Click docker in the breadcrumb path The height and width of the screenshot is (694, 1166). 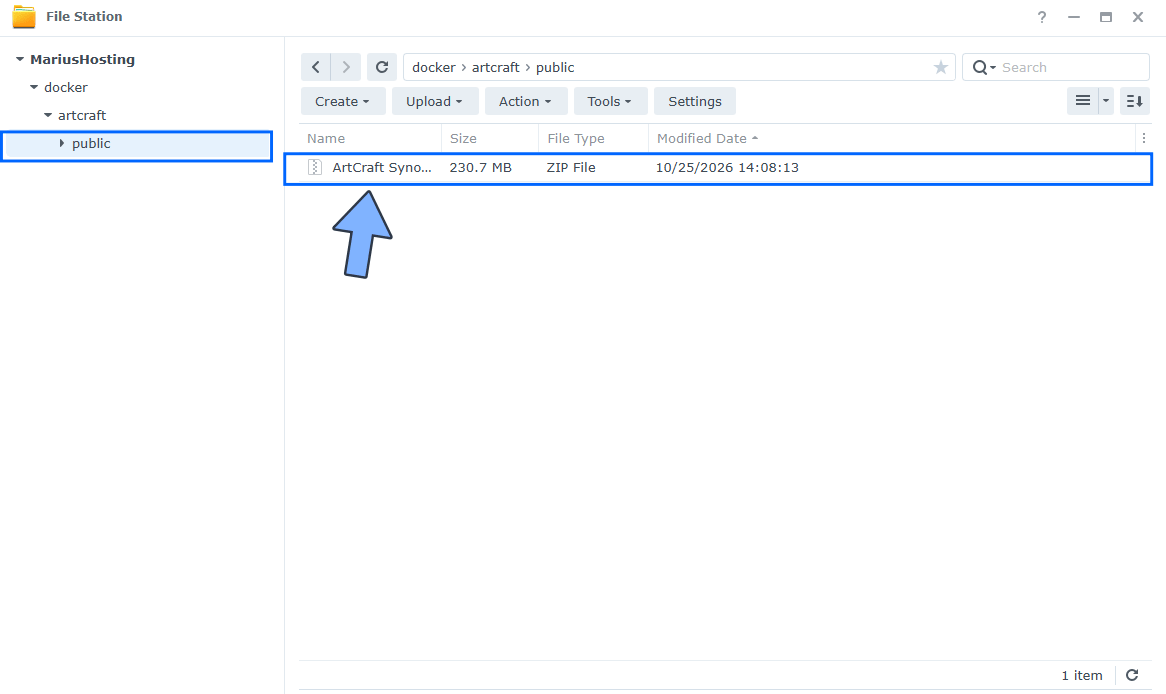point(434,67)
